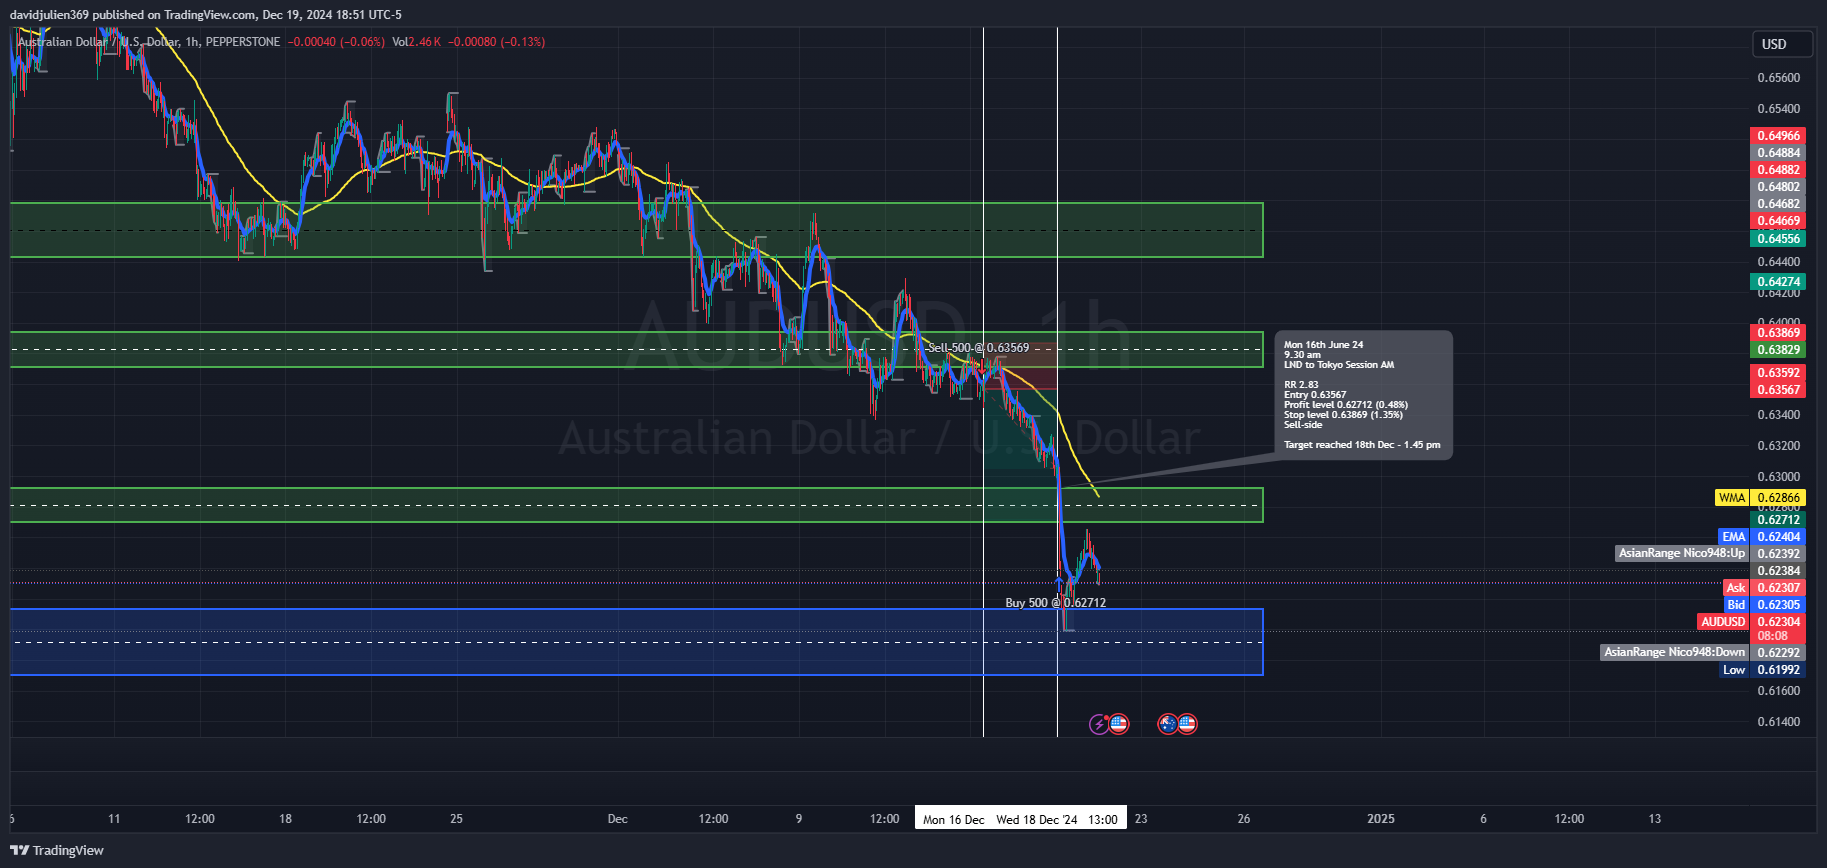Click the 0.61400 price scale value
This screenshot has width=1827, height=868.
pyautogui.click(x=1778, y=722)
